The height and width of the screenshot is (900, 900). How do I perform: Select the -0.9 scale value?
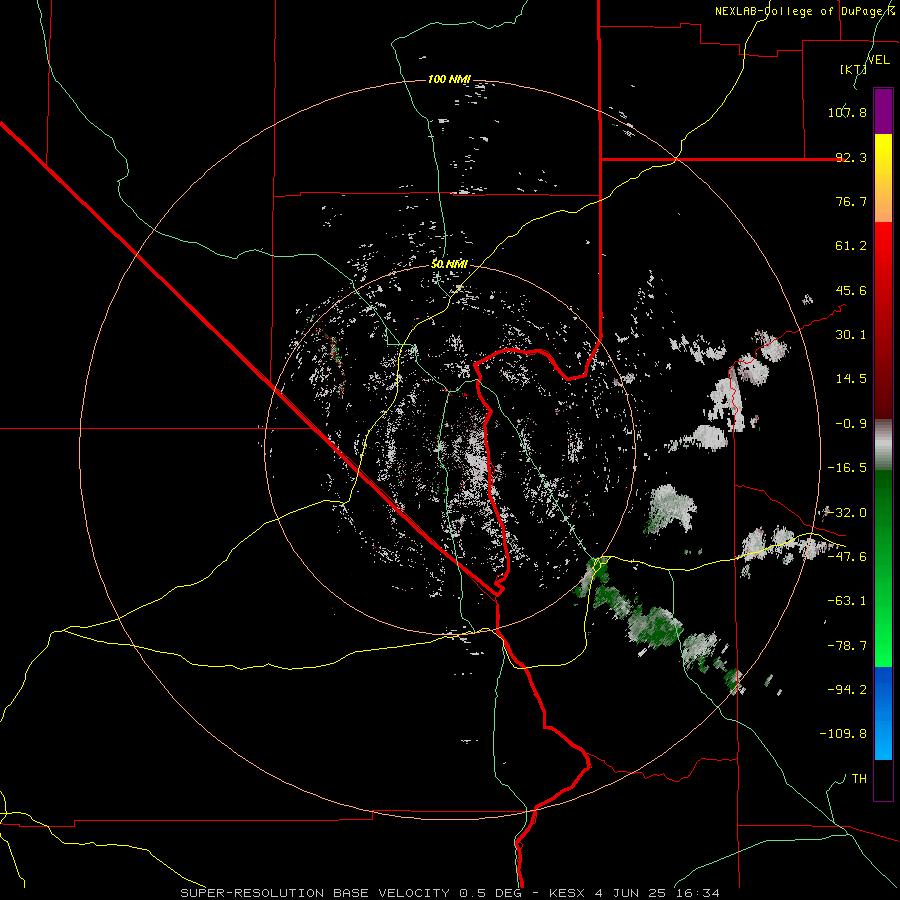pos(851,424)
